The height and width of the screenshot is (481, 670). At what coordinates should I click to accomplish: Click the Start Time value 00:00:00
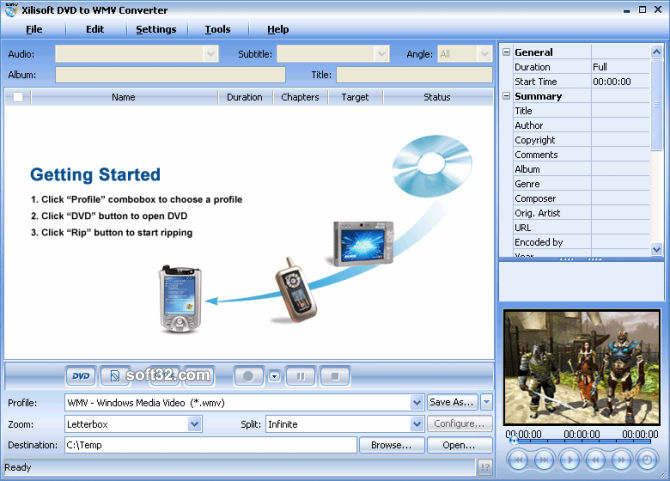point(612,81)
